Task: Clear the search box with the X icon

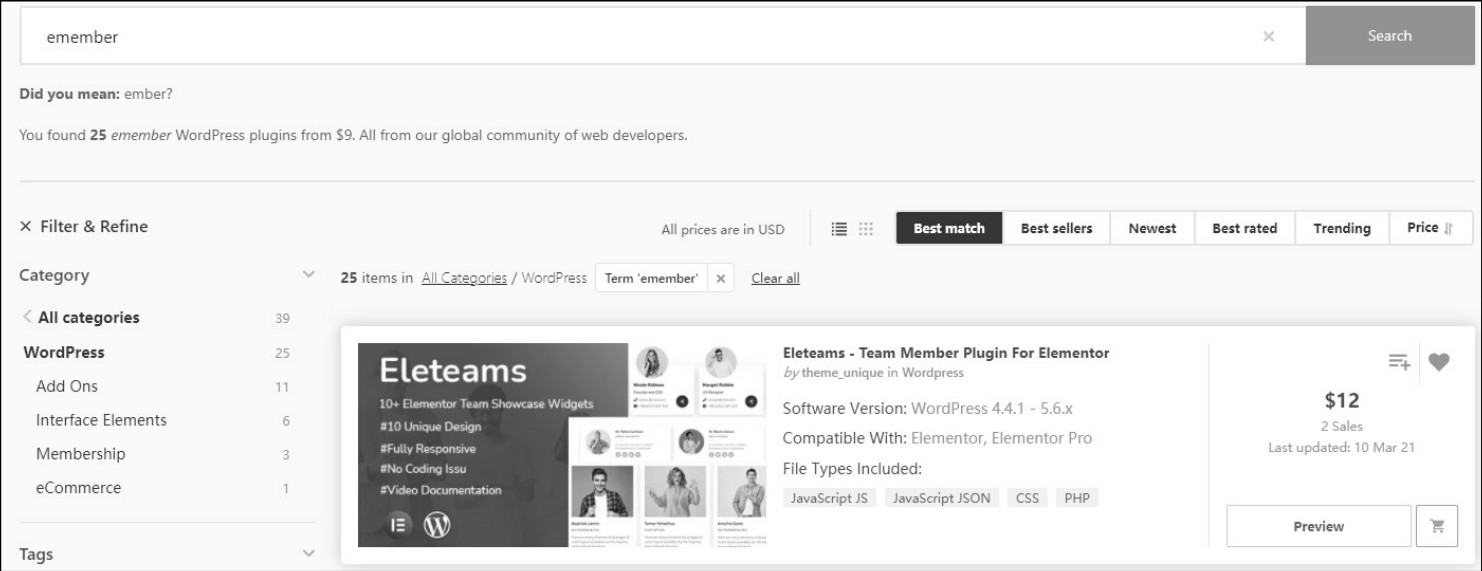Action: coord(1268,36)
